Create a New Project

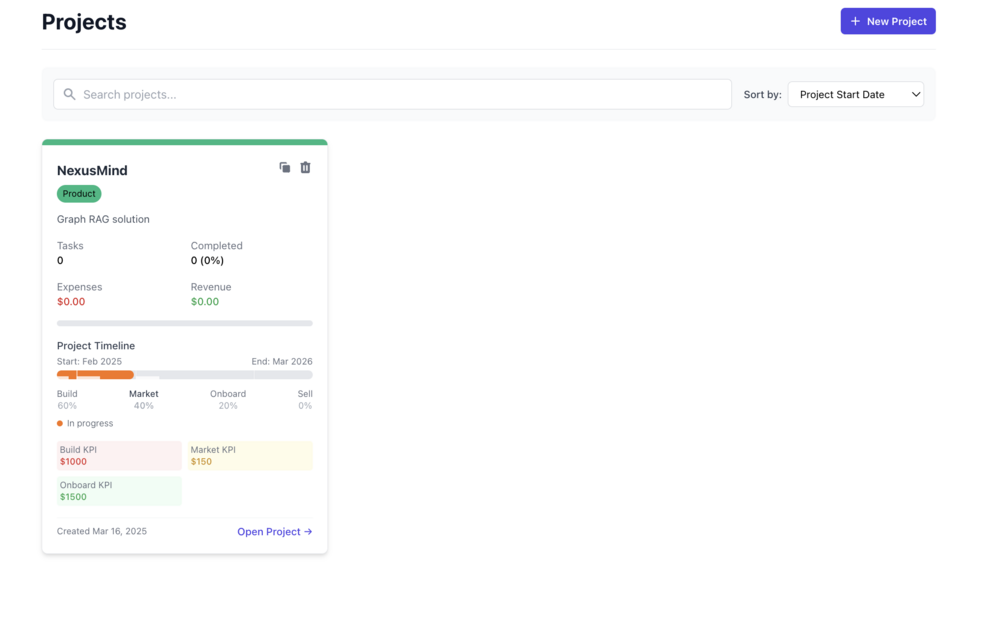click(x=888, y=21)
